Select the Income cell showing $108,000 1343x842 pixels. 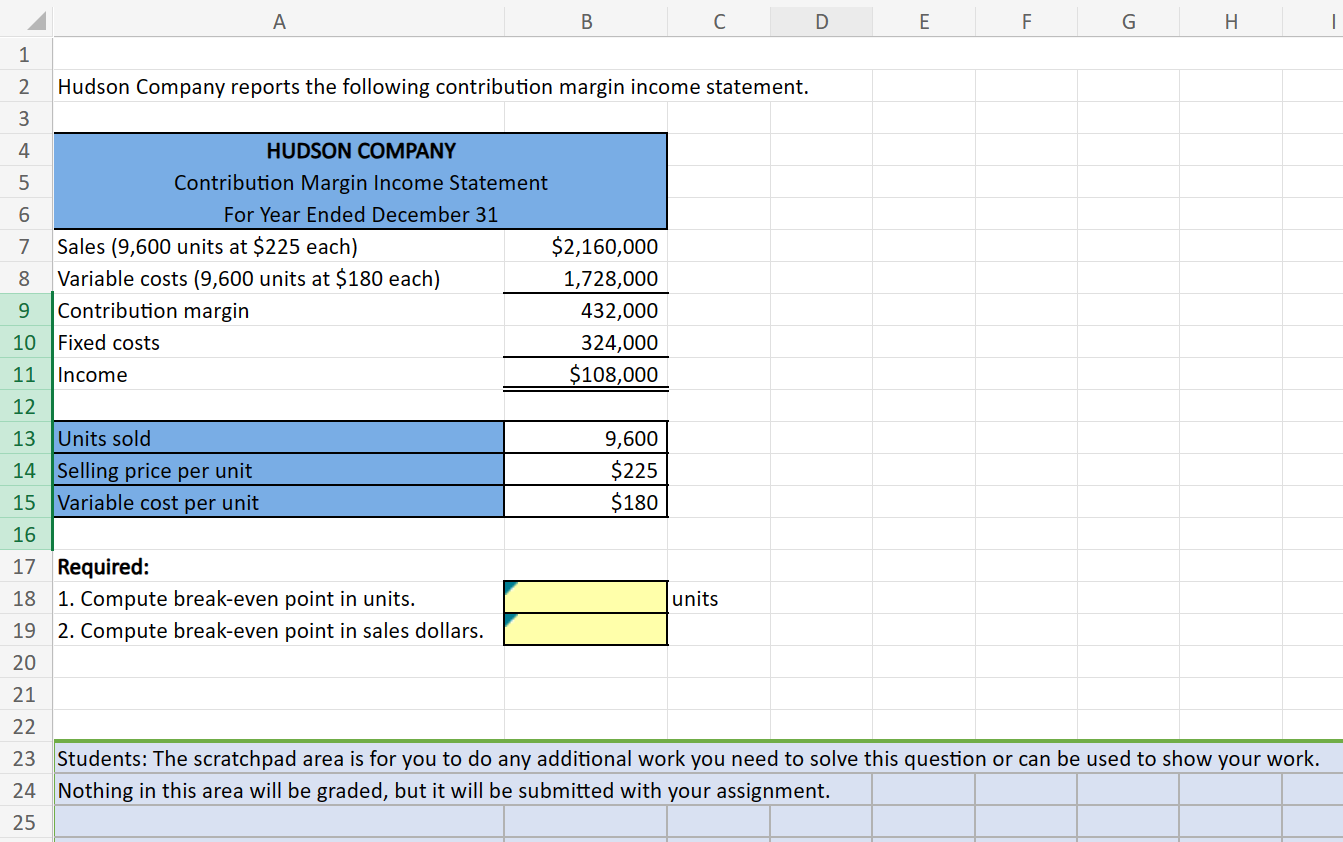[586, 374]
